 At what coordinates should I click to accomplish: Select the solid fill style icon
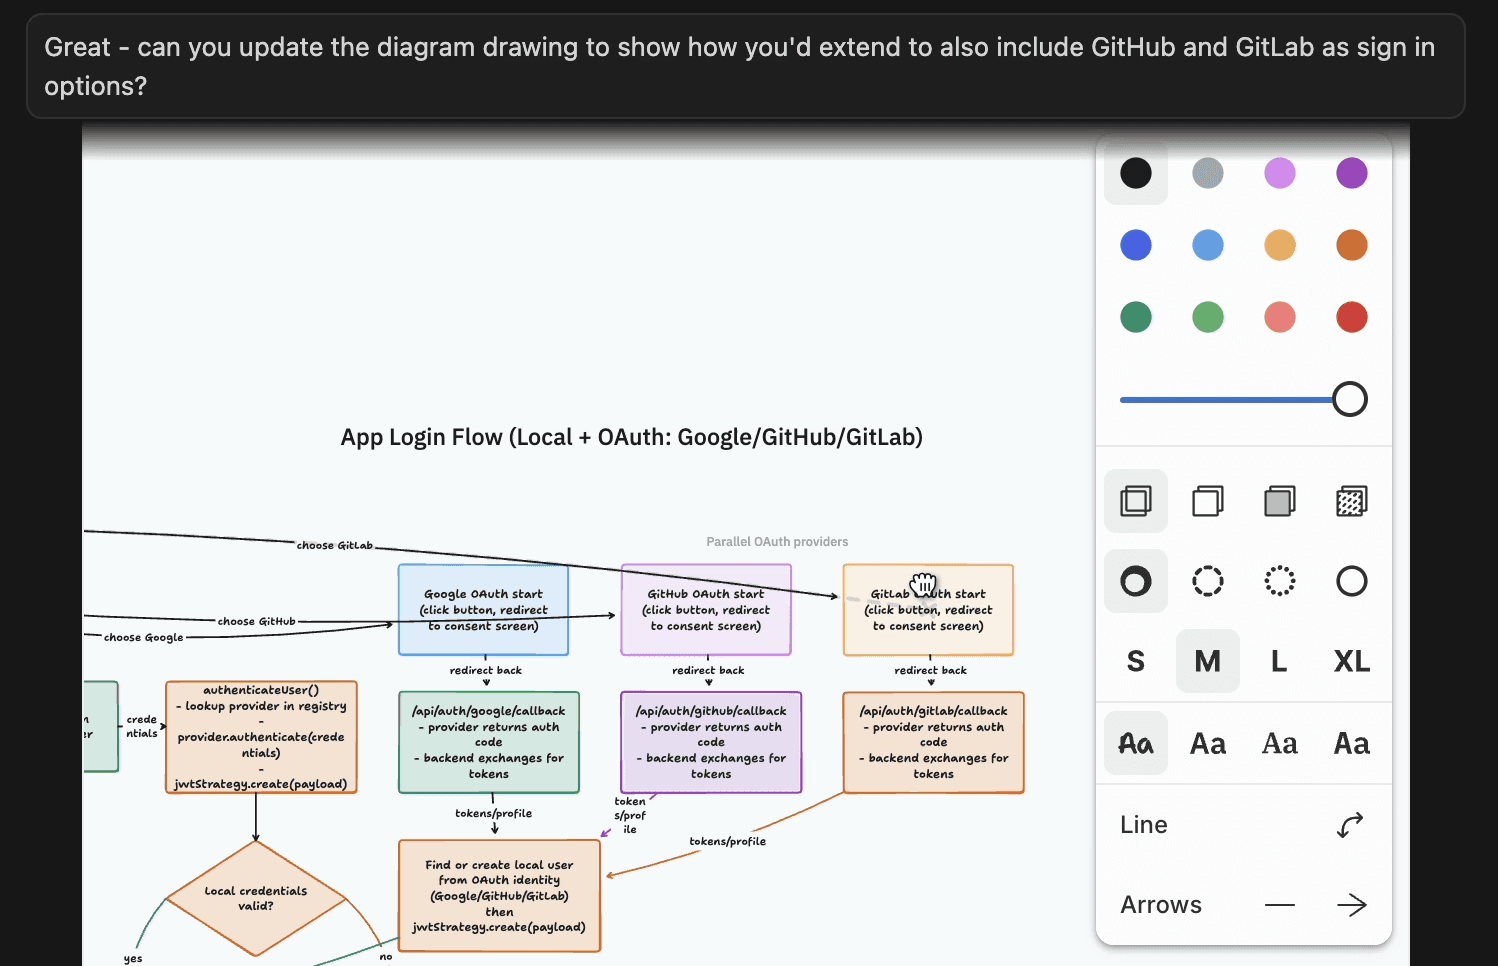point(1280,501)
